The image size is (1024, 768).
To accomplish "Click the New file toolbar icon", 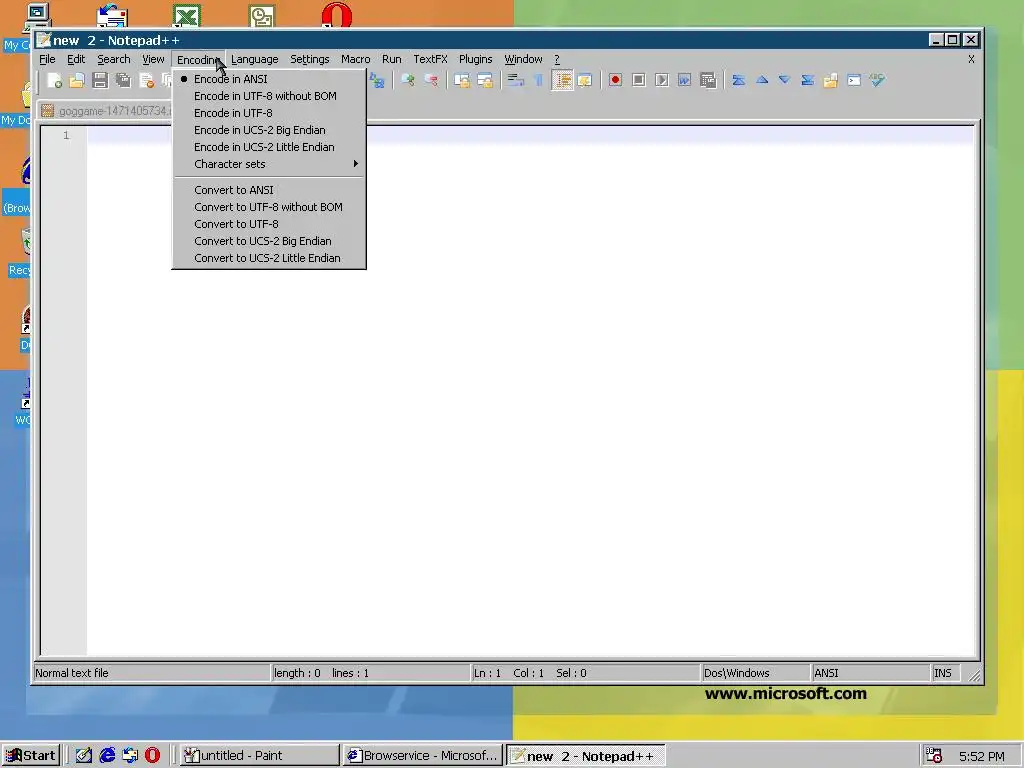I will click(x=55, y=80).
